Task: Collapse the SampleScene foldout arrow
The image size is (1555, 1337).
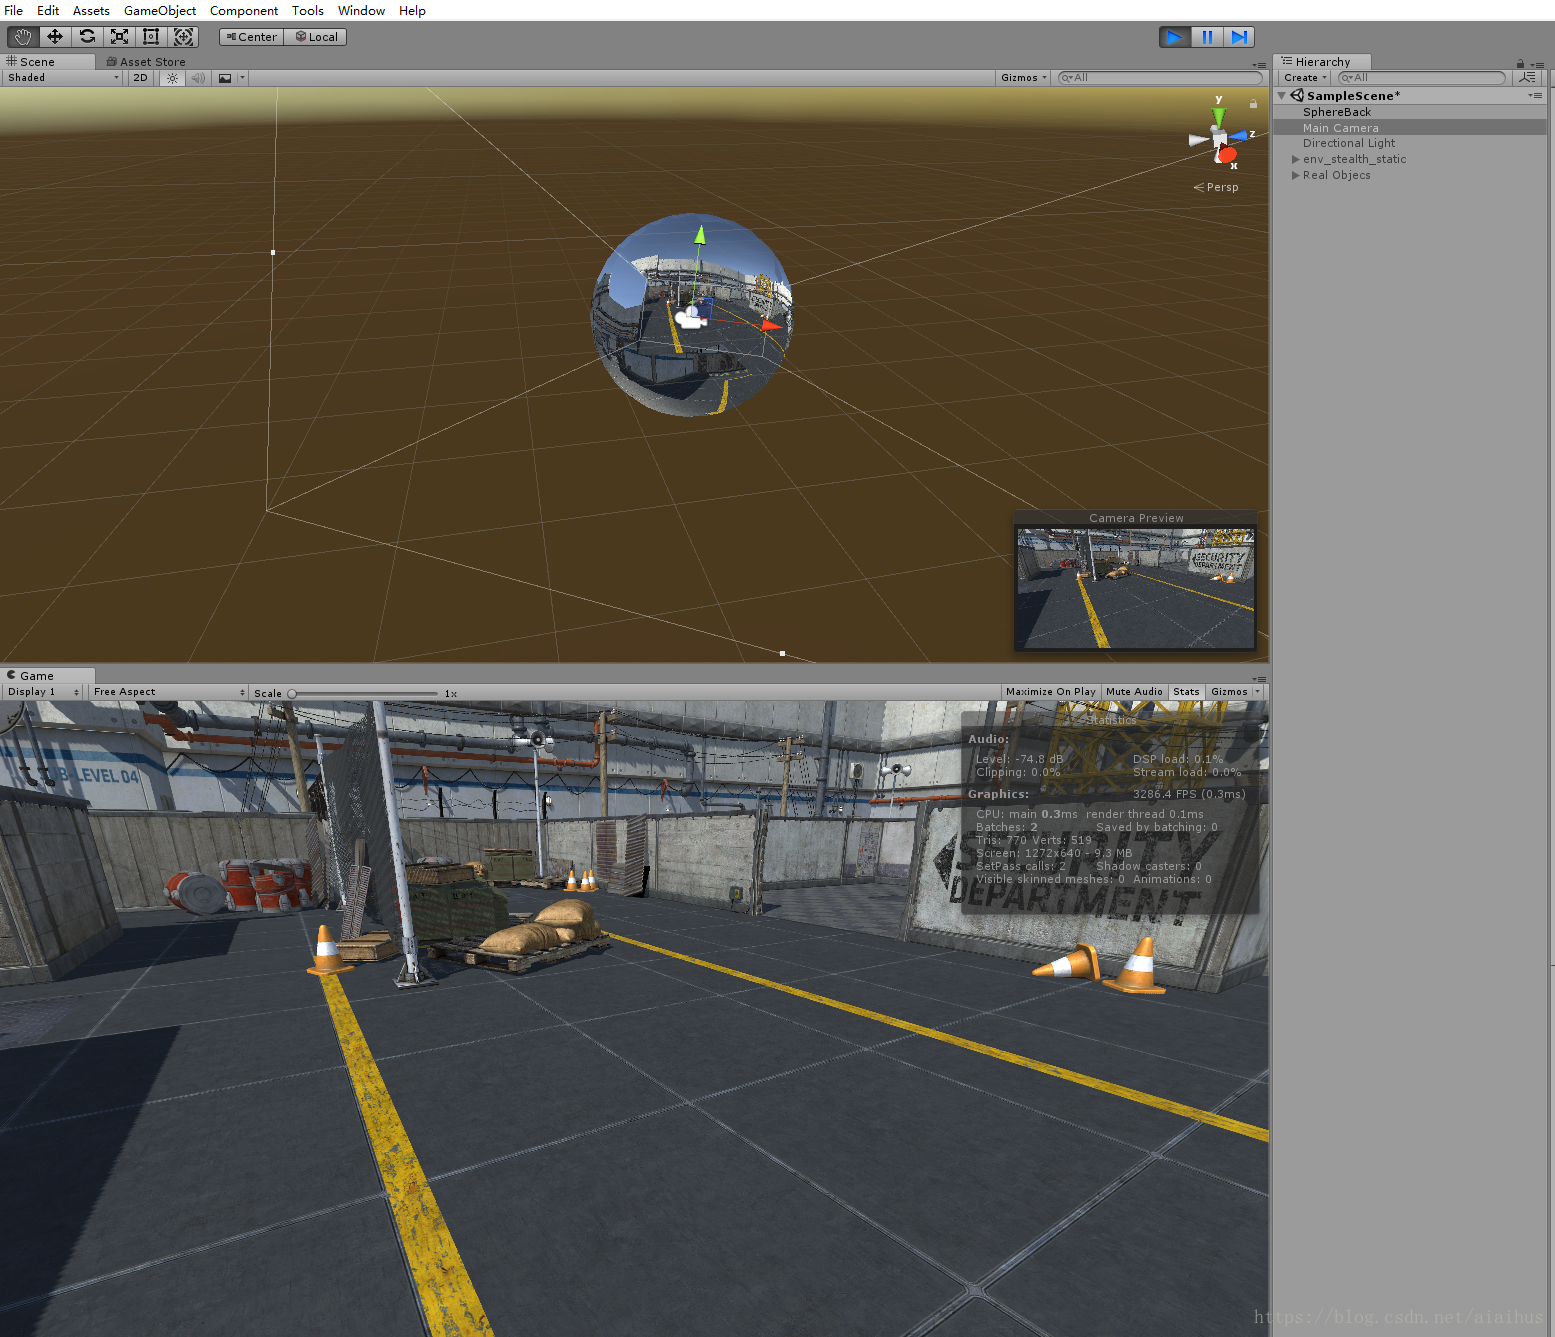Action: click(x=1282, y=96)
